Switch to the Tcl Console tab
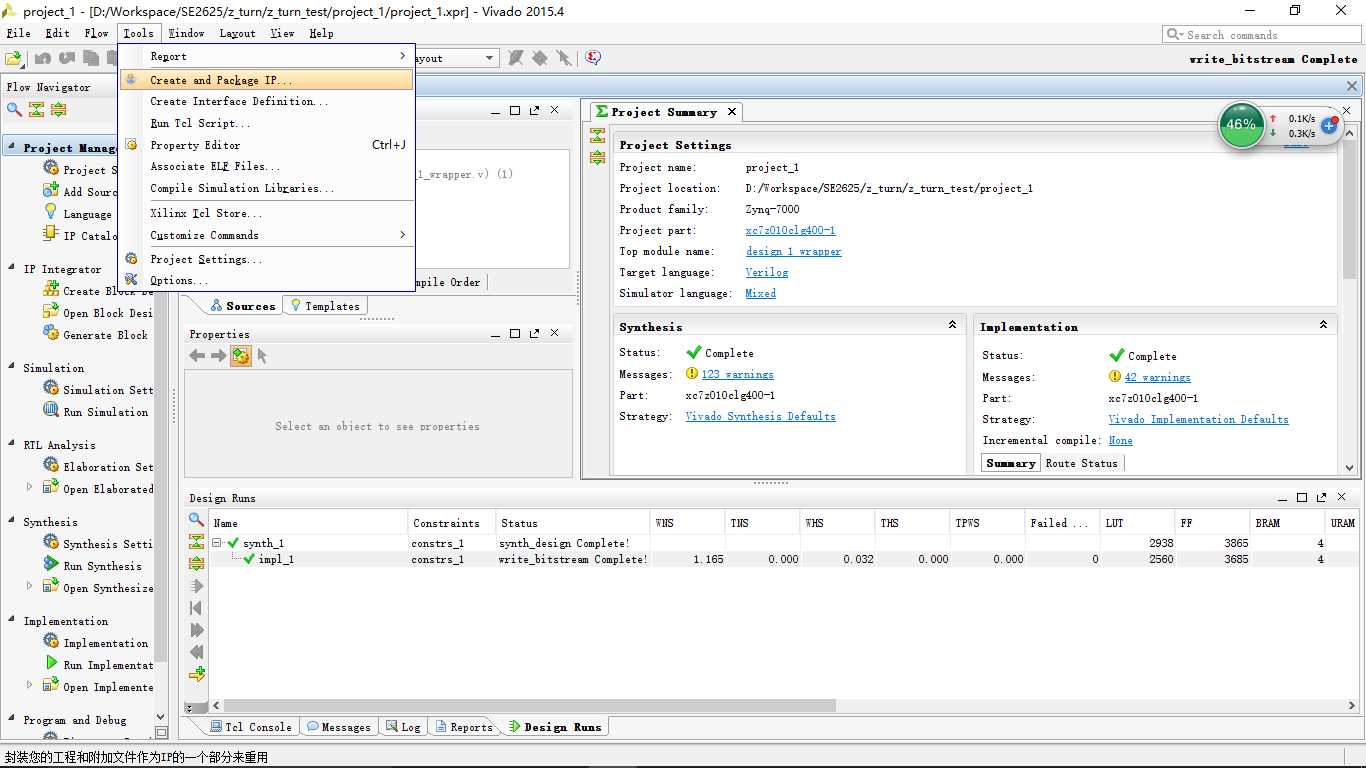 (x=250, y=727)
